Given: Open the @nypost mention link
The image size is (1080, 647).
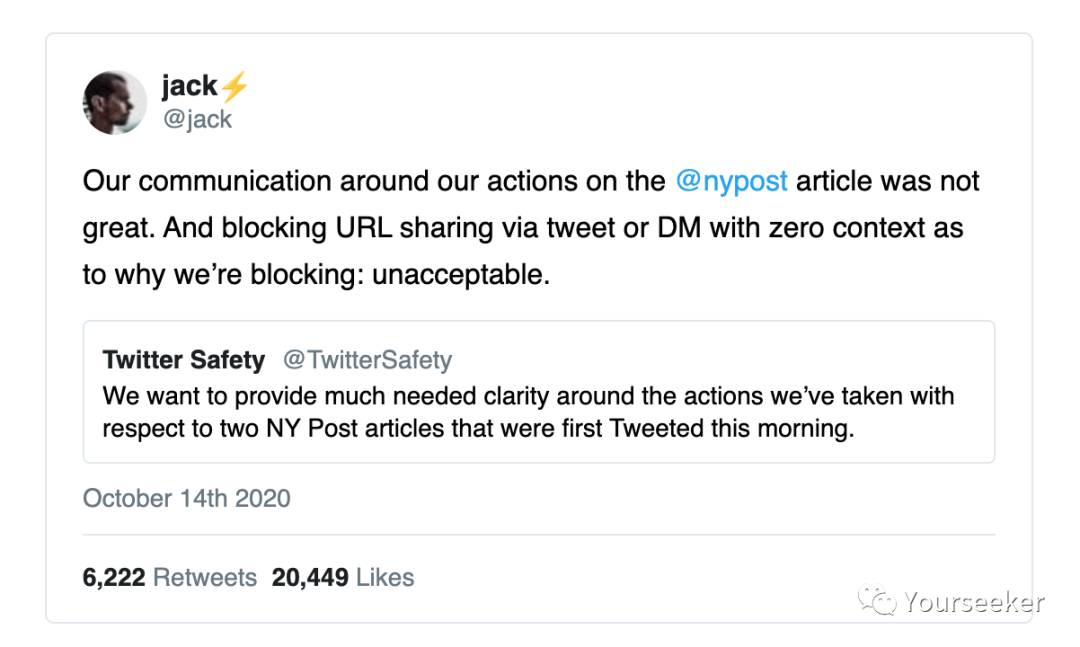Looking at the screenshot, I should [x=731, y=182].
